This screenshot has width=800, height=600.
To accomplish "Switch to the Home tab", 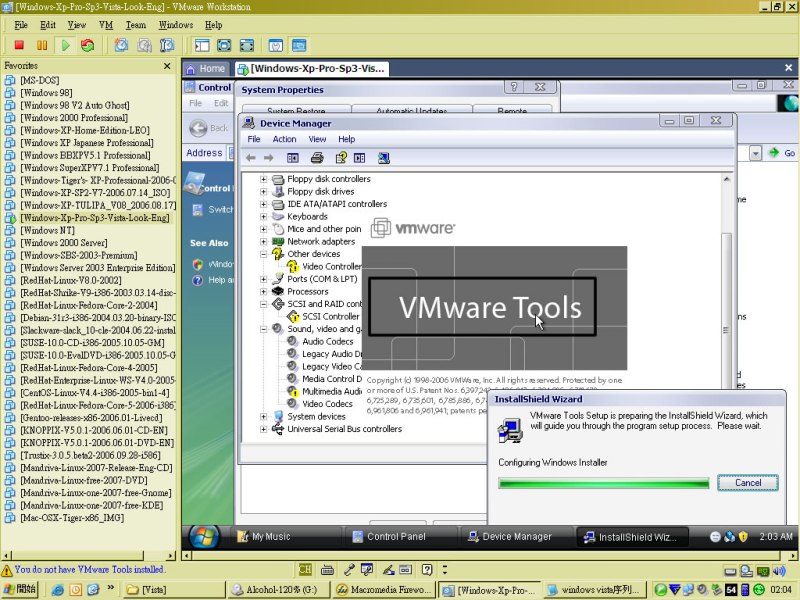I will tap(206, 68).
